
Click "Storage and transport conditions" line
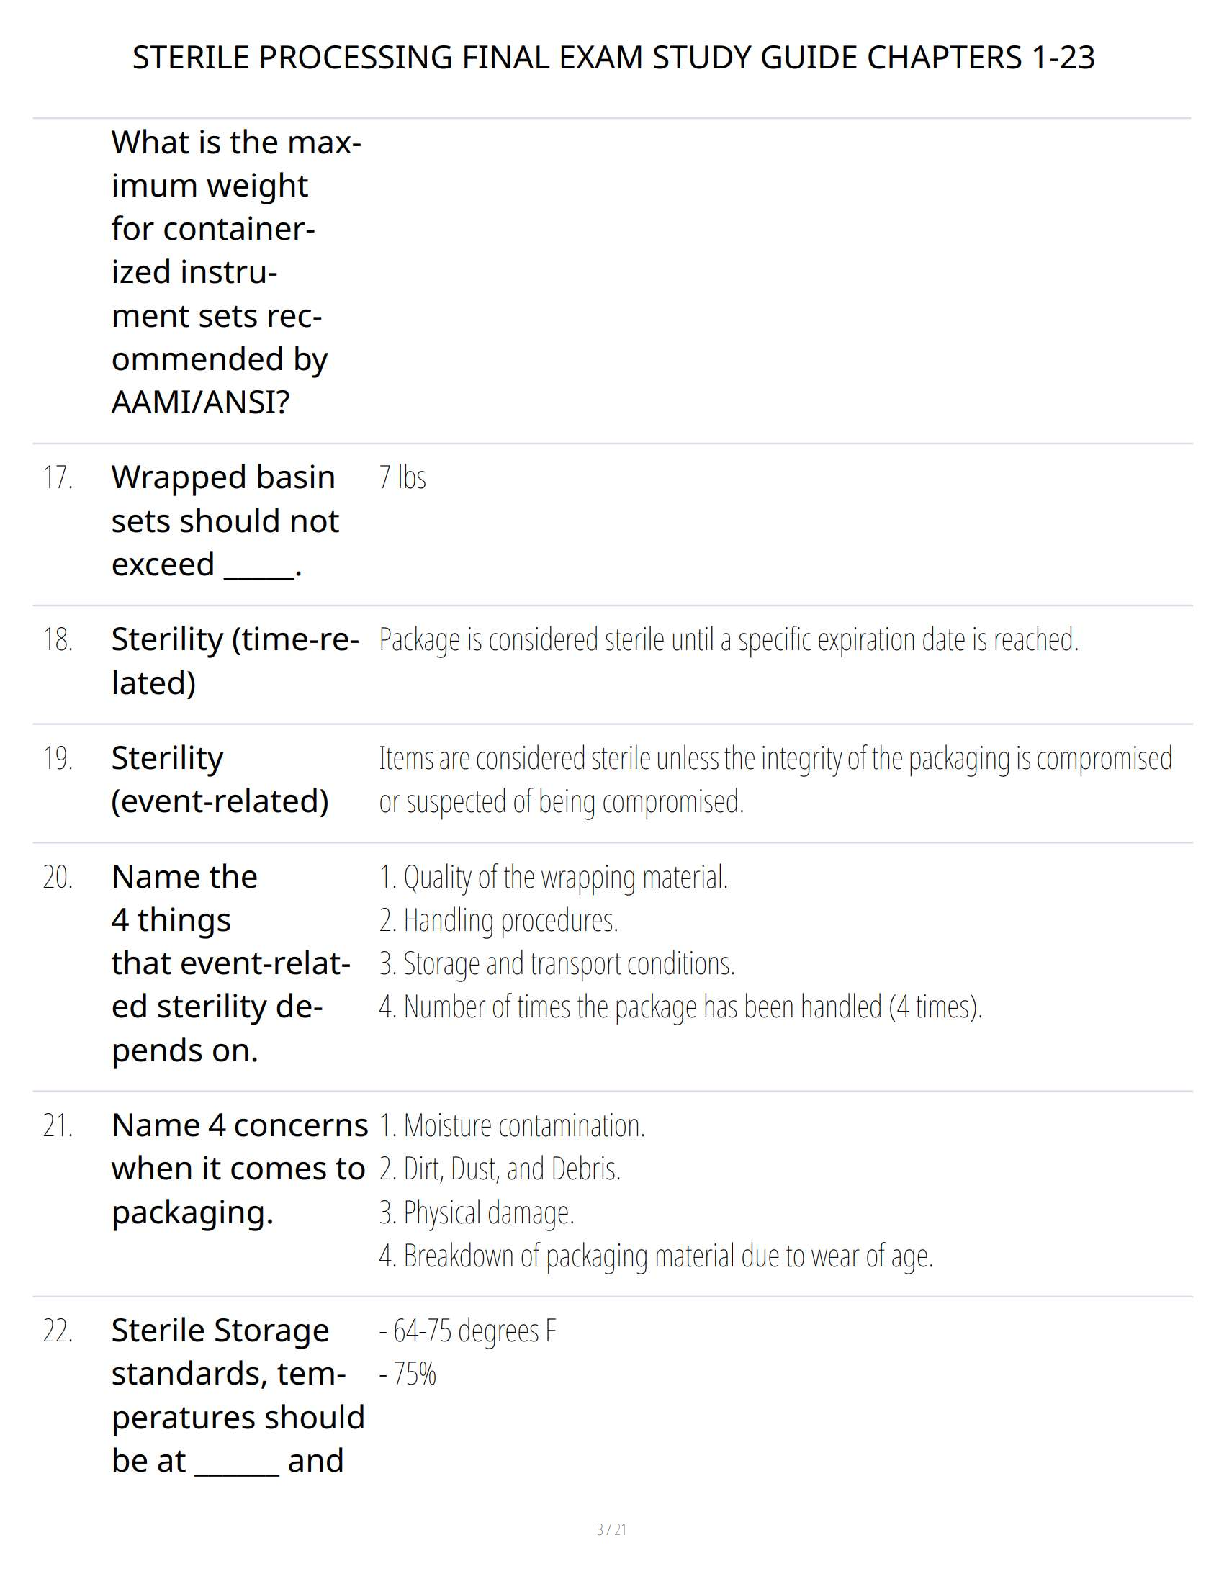coord(557,964)
